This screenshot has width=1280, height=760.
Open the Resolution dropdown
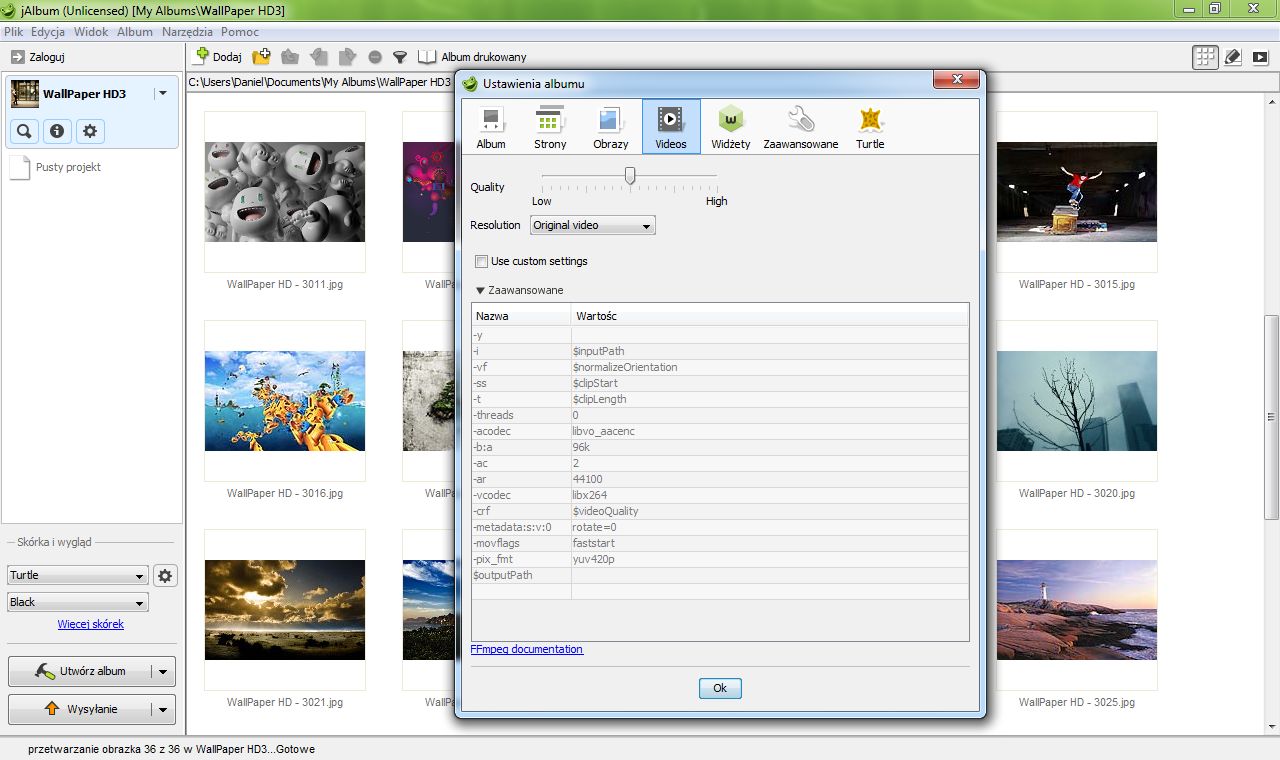(592, 226)
